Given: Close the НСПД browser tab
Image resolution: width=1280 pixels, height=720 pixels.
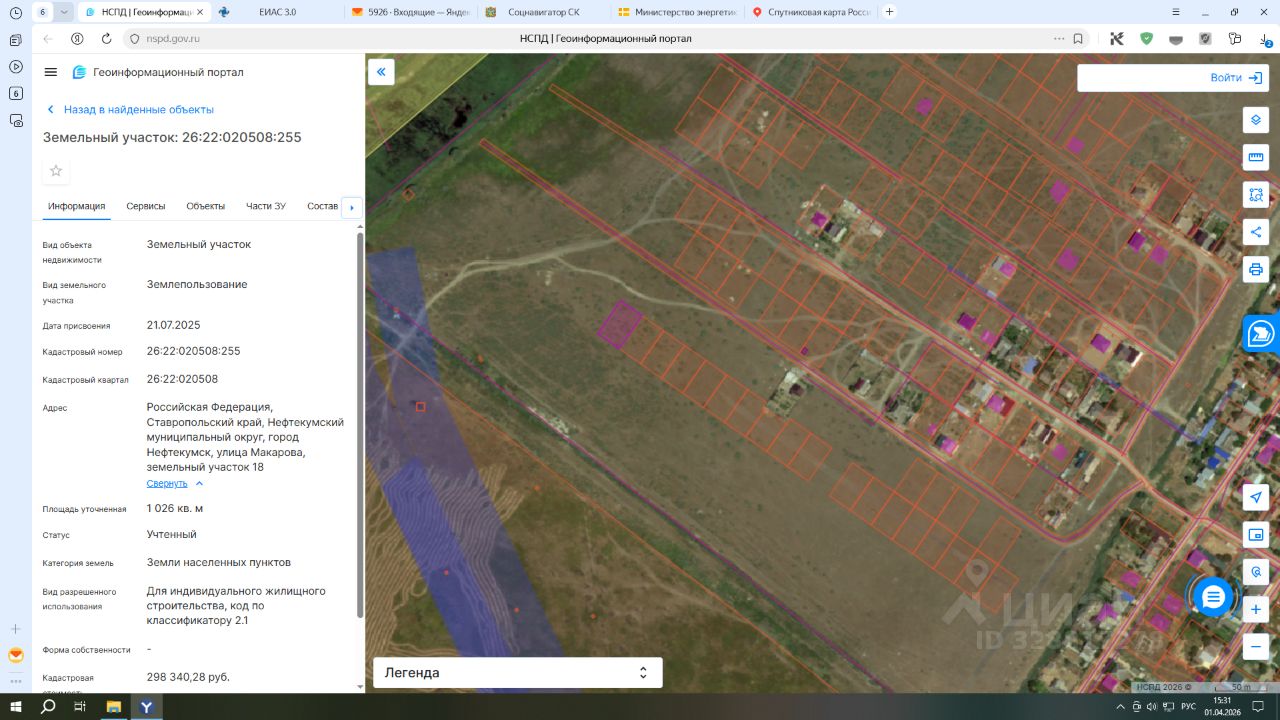Looking at the screenshot, I should (200, 12).
